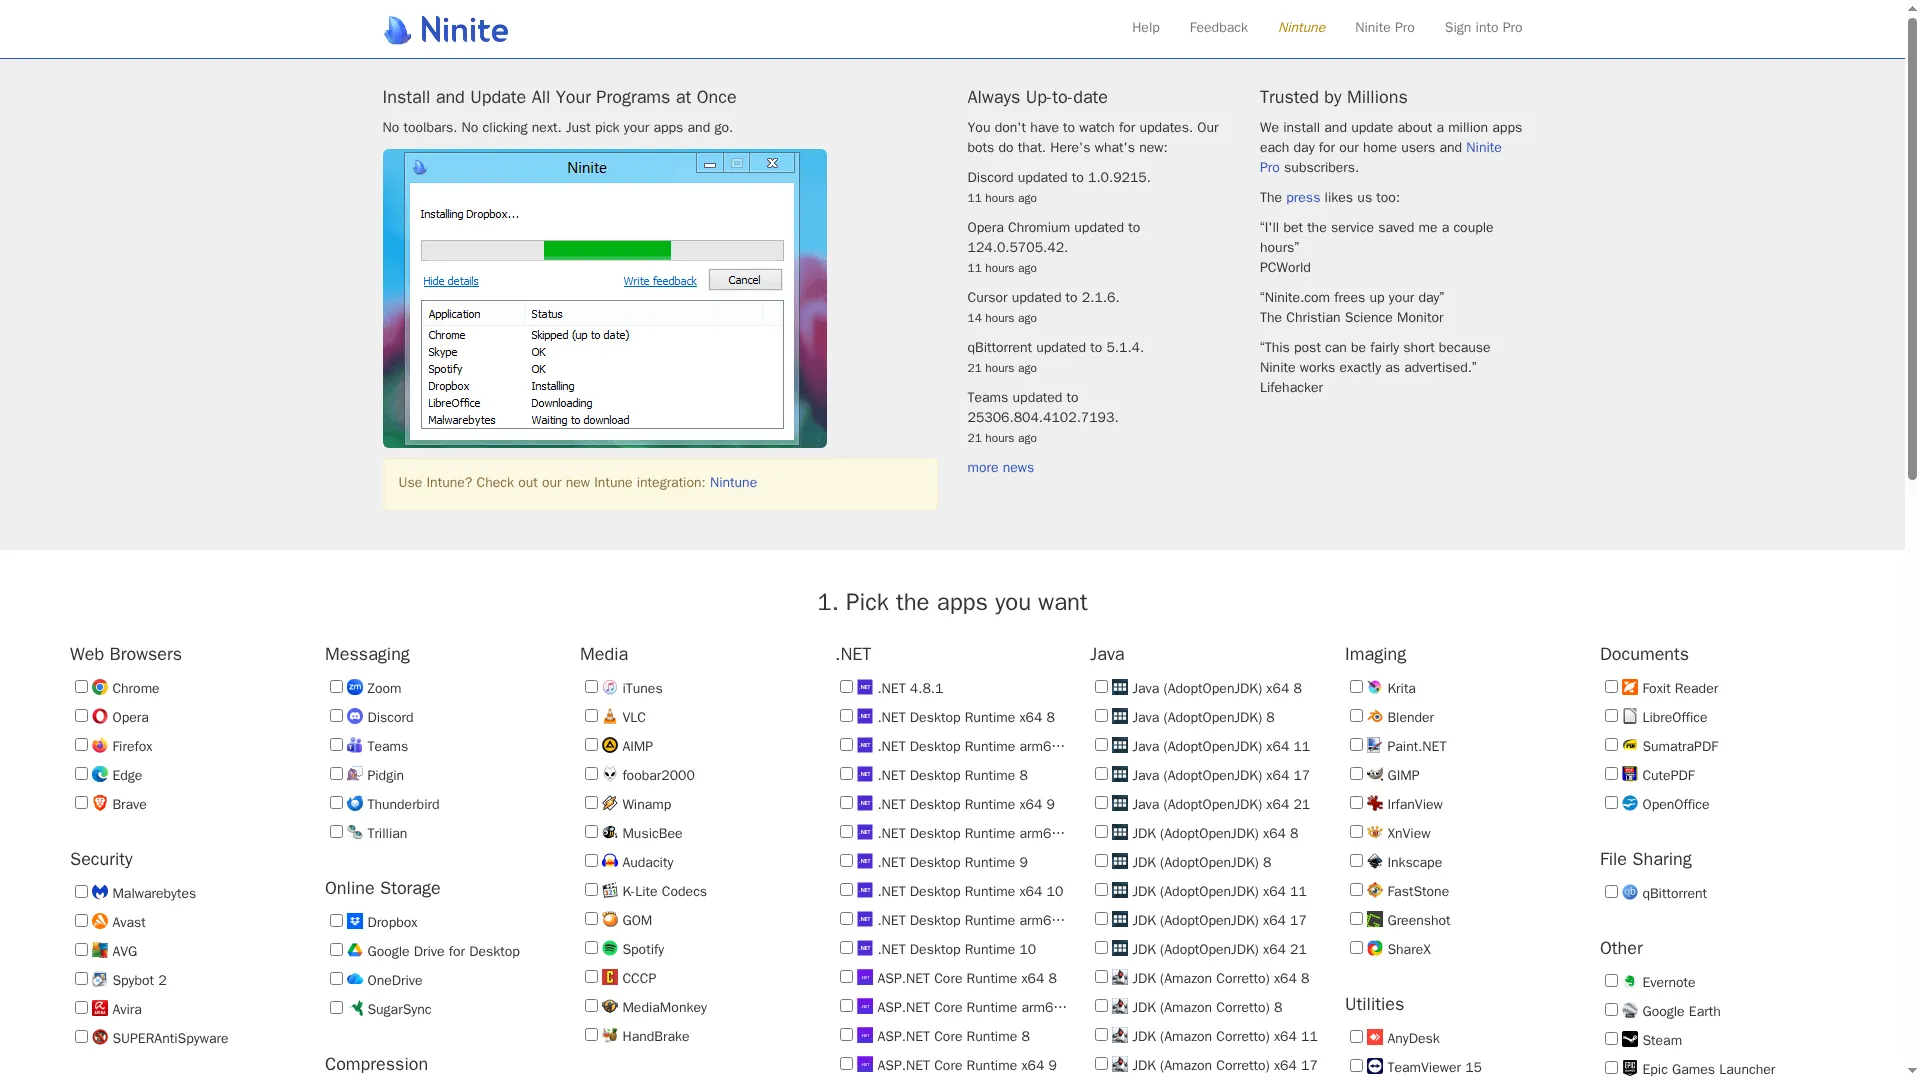Go to Ninite Pro in navigation

point(1384,28)
